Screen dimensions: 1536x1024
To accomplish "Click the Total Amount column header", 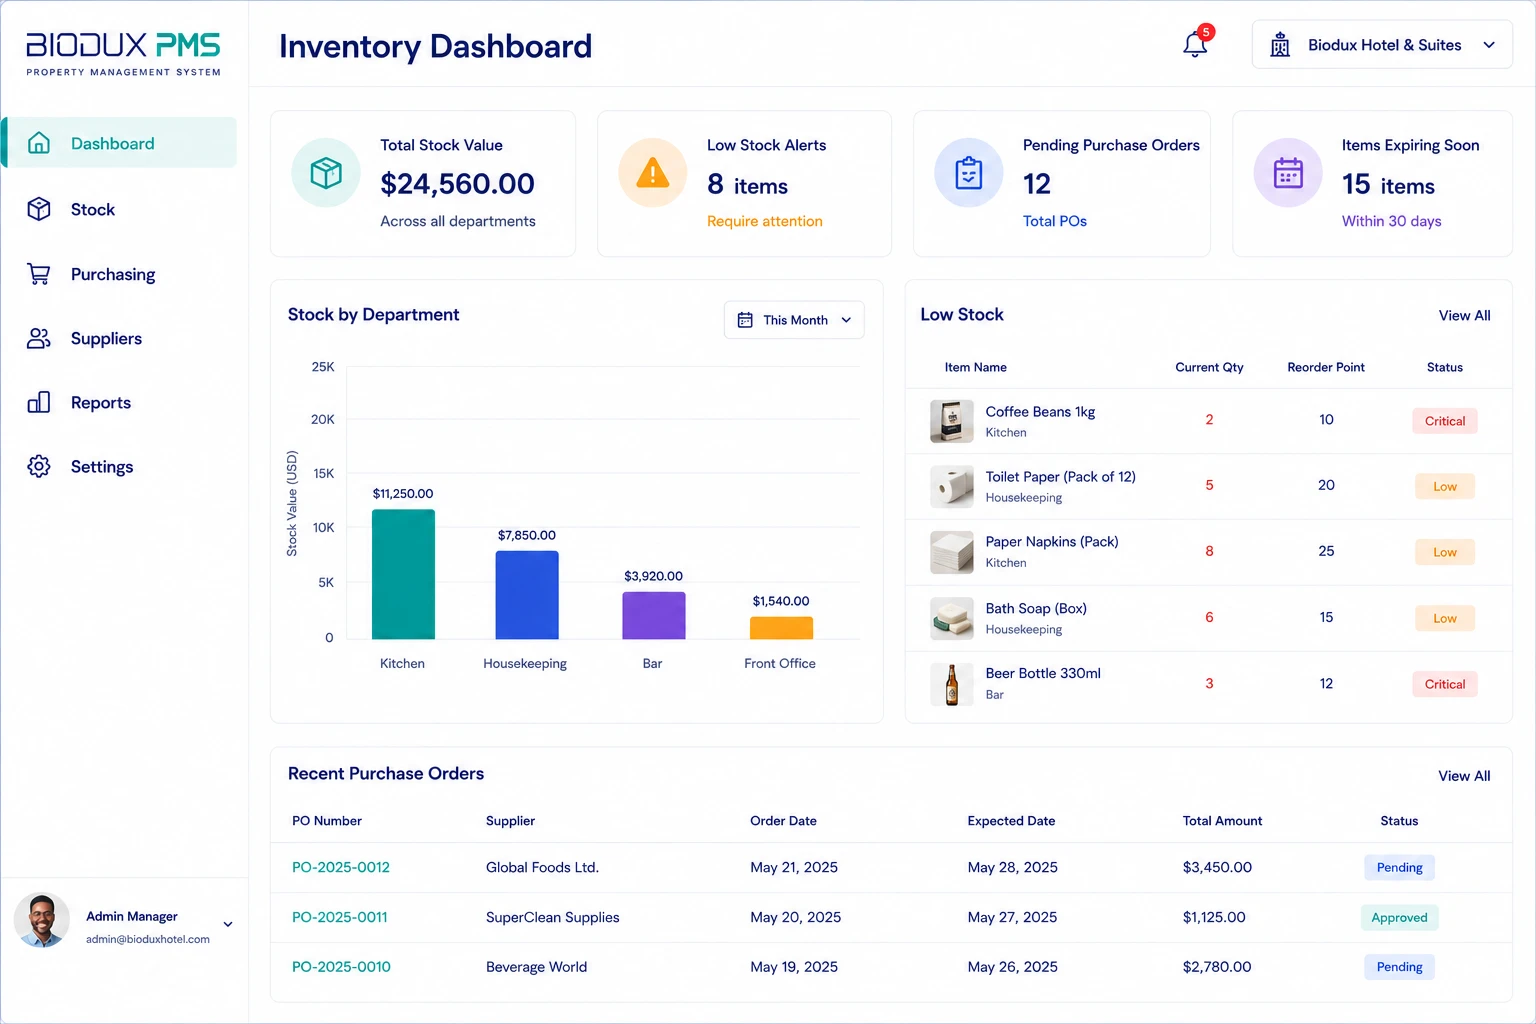I will pyautogui.click(x=1222, y=821).
